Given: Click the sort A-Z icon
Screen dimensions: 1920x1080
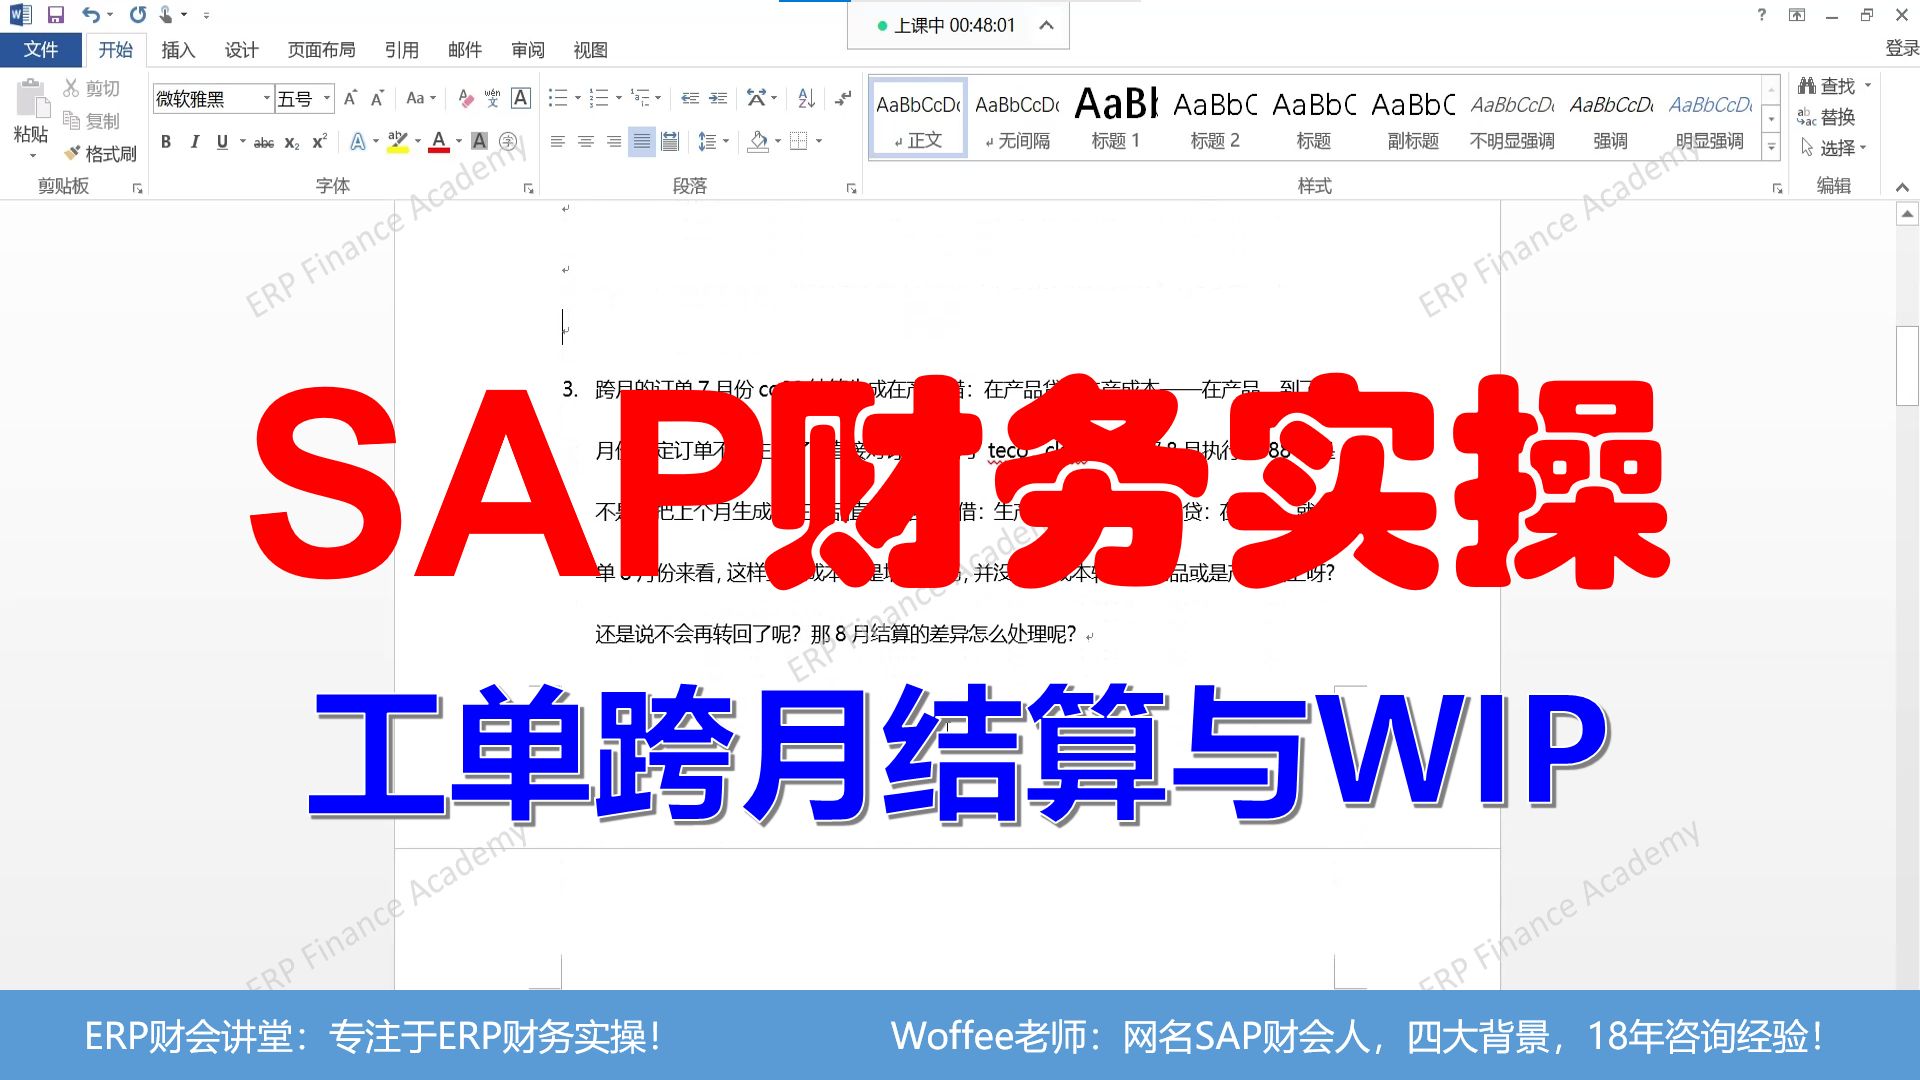Looking at the screenshot, I should pyautogui.click(x=806, y=98).
